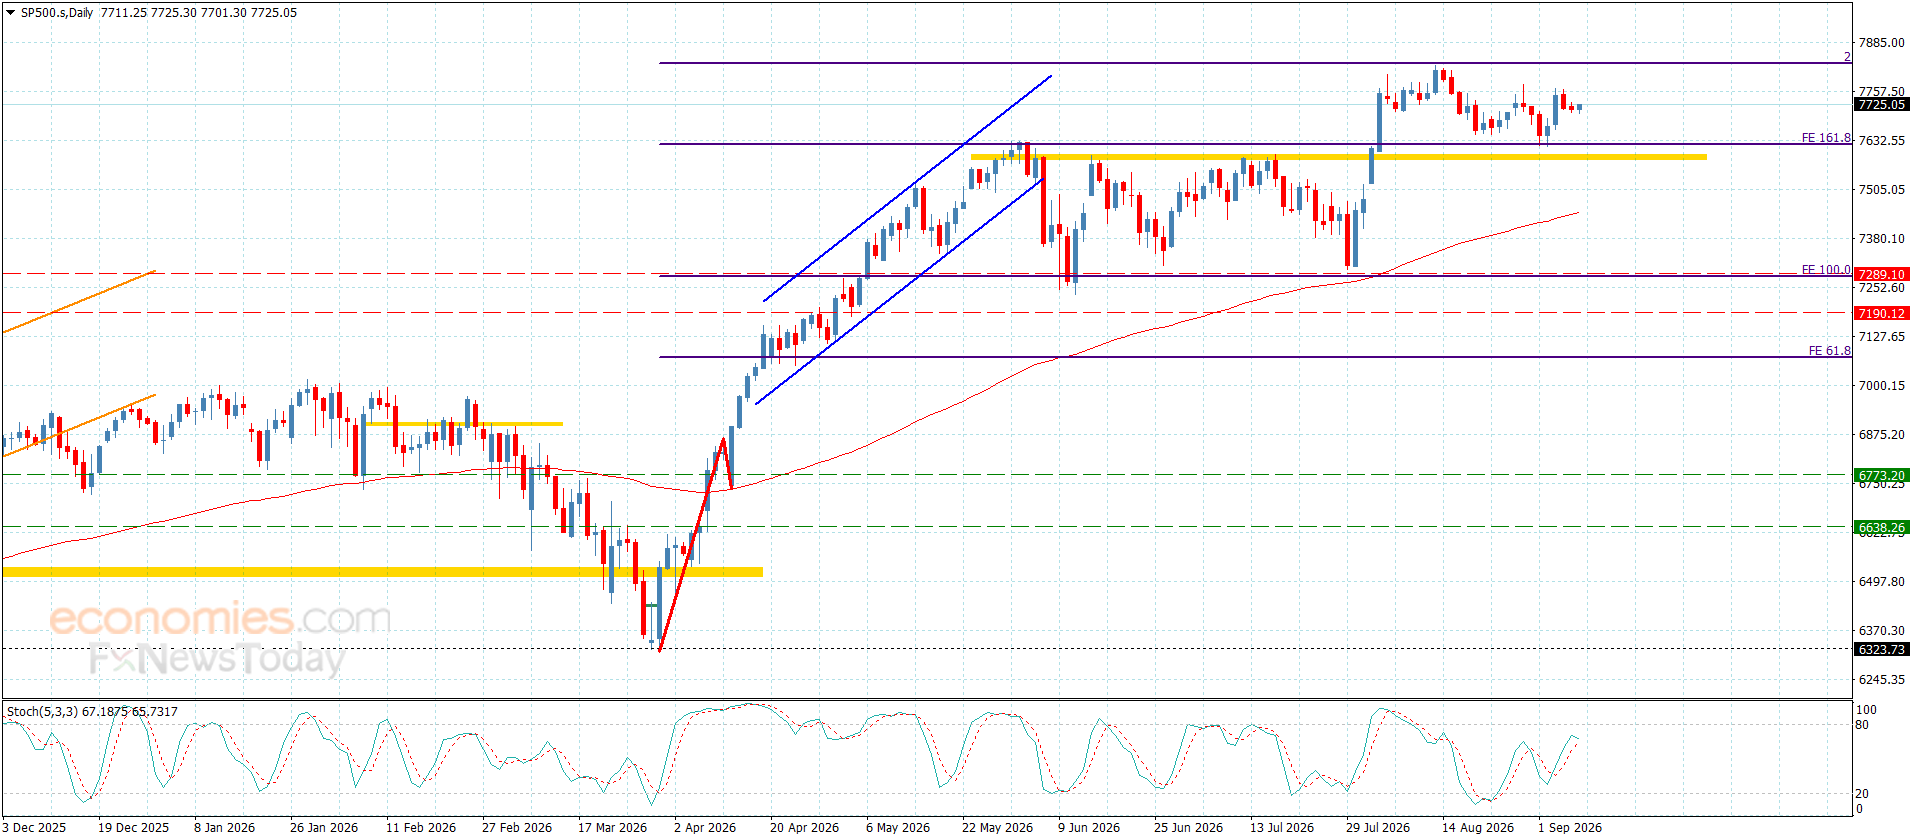
Task: Click the 14 Aug 2026 date label
Action: (x=1478, y=828)
